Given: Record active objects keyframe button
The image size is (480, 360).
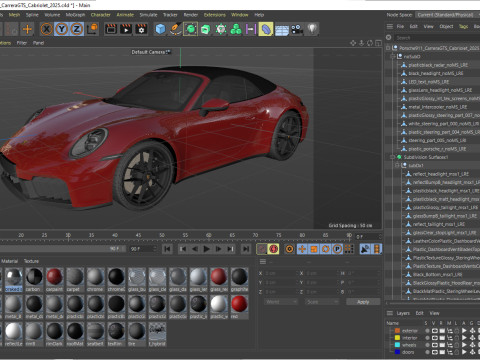Looking at the screenshot, I should tap(262, 249).
